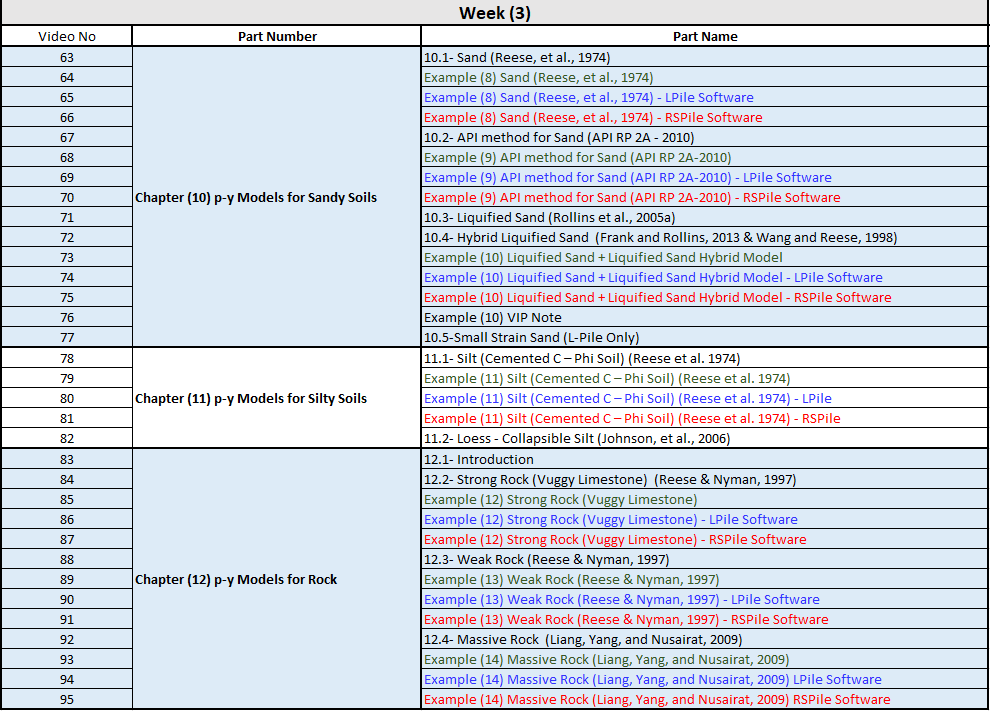
Task: Select 10.5-Small Strain Sand (L-Pile Only)
Action: pyautogui.click(x=531, y=337)
